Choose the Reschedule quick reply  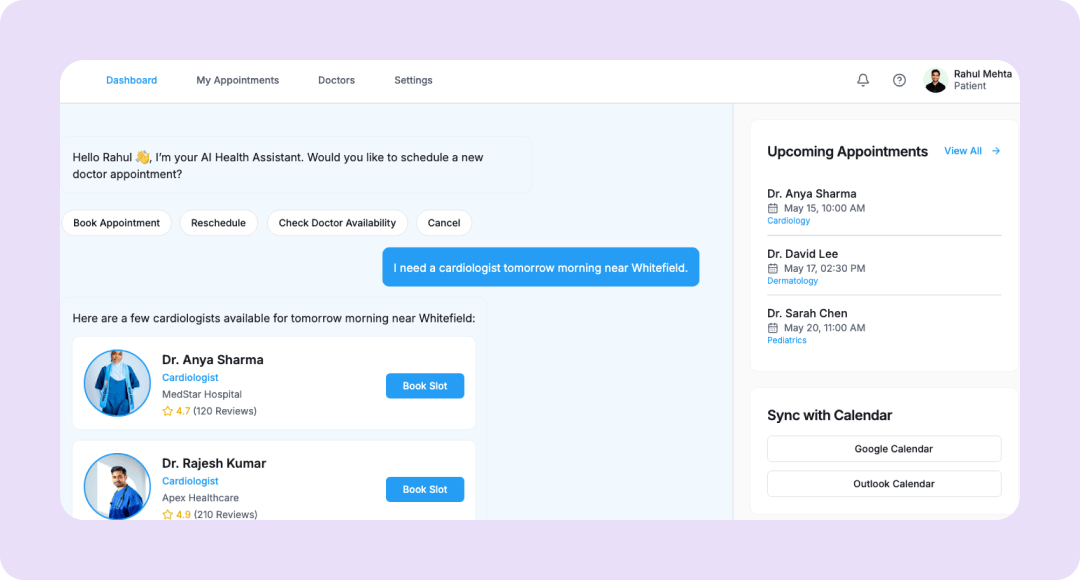(x=218, y=223)
